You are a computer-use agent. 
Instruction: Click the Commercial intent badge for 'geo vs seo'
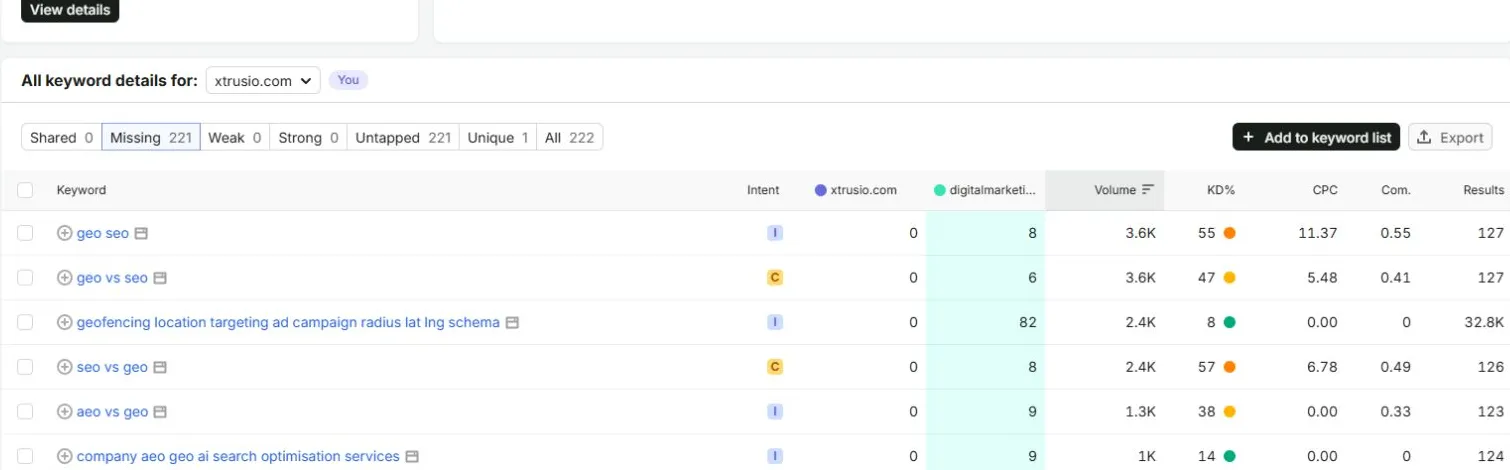click(x=775, y=278)
